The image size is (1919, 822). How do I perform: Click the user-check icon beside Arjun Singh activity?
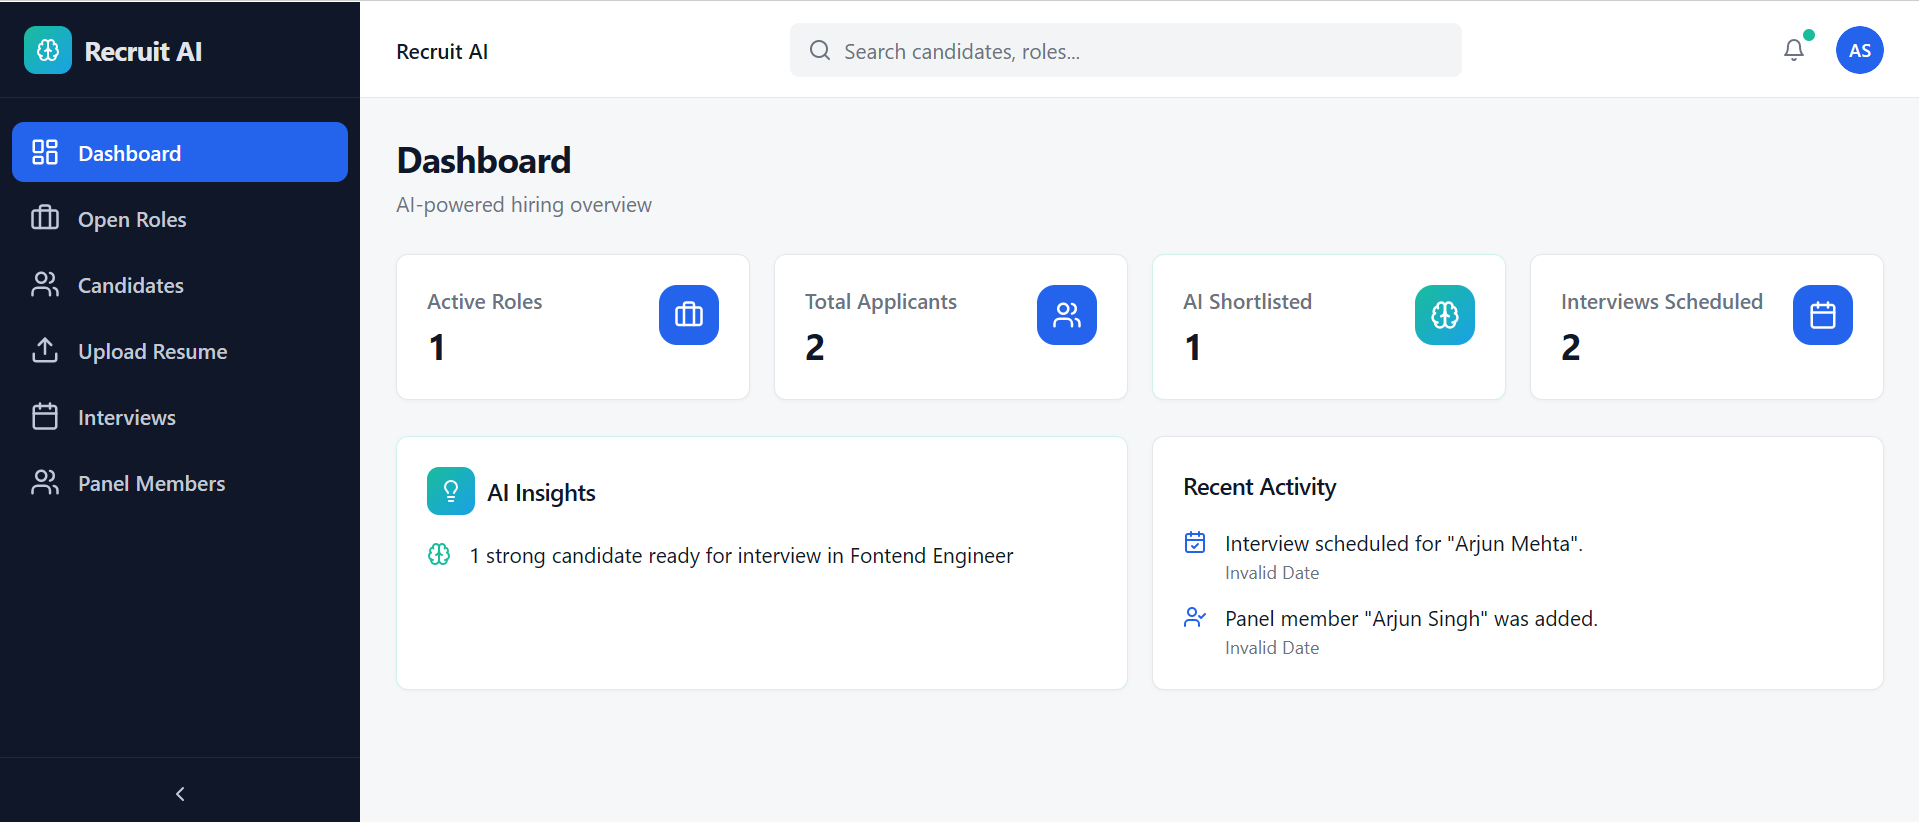[1195, 617]
